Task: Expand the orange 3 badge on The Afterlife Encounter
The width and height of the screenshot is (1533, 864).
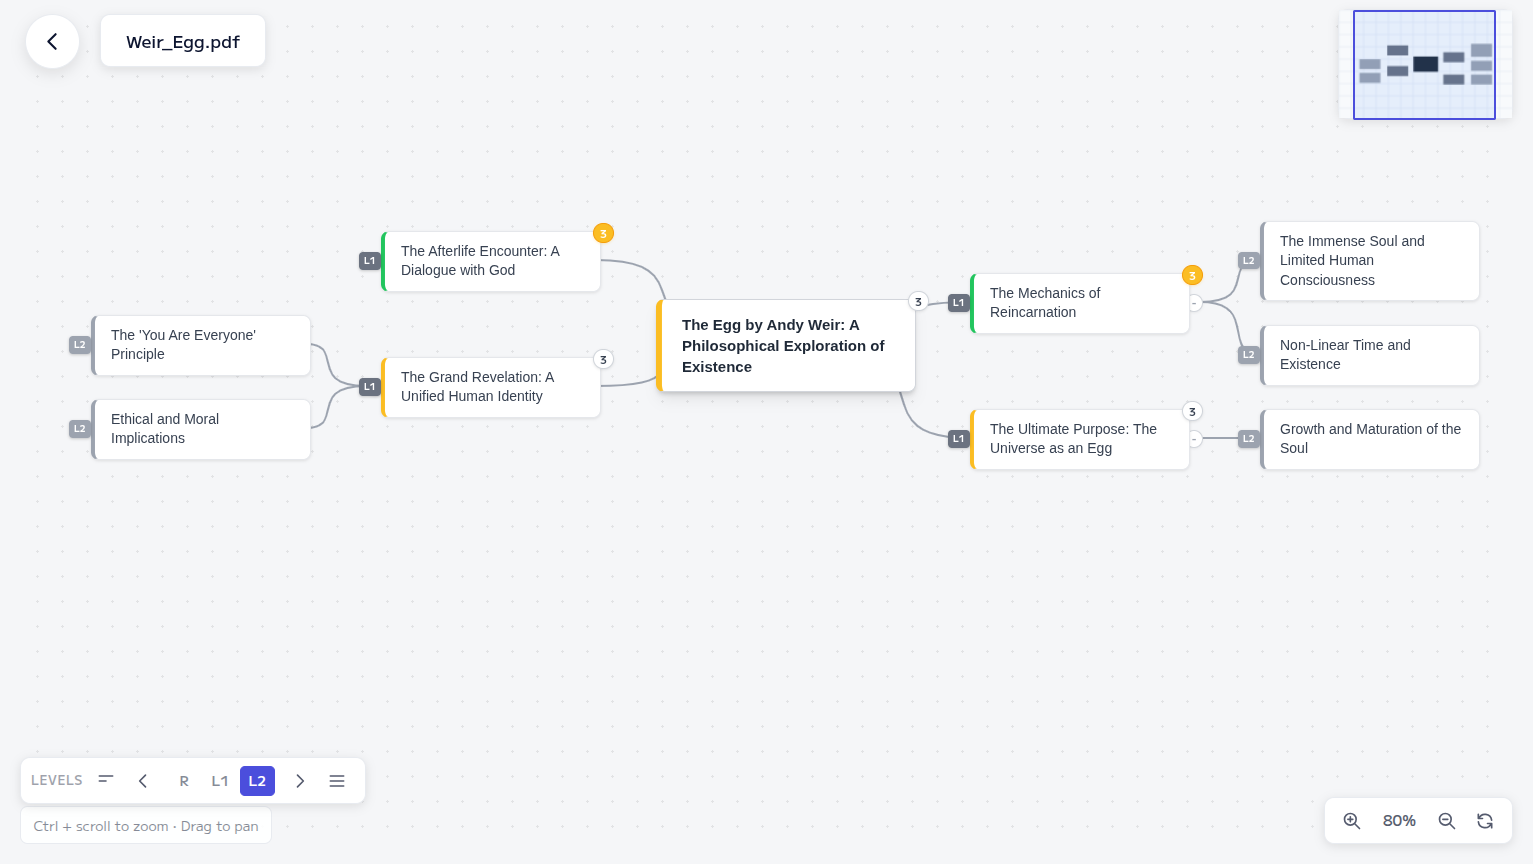Action: coord(603,233)
